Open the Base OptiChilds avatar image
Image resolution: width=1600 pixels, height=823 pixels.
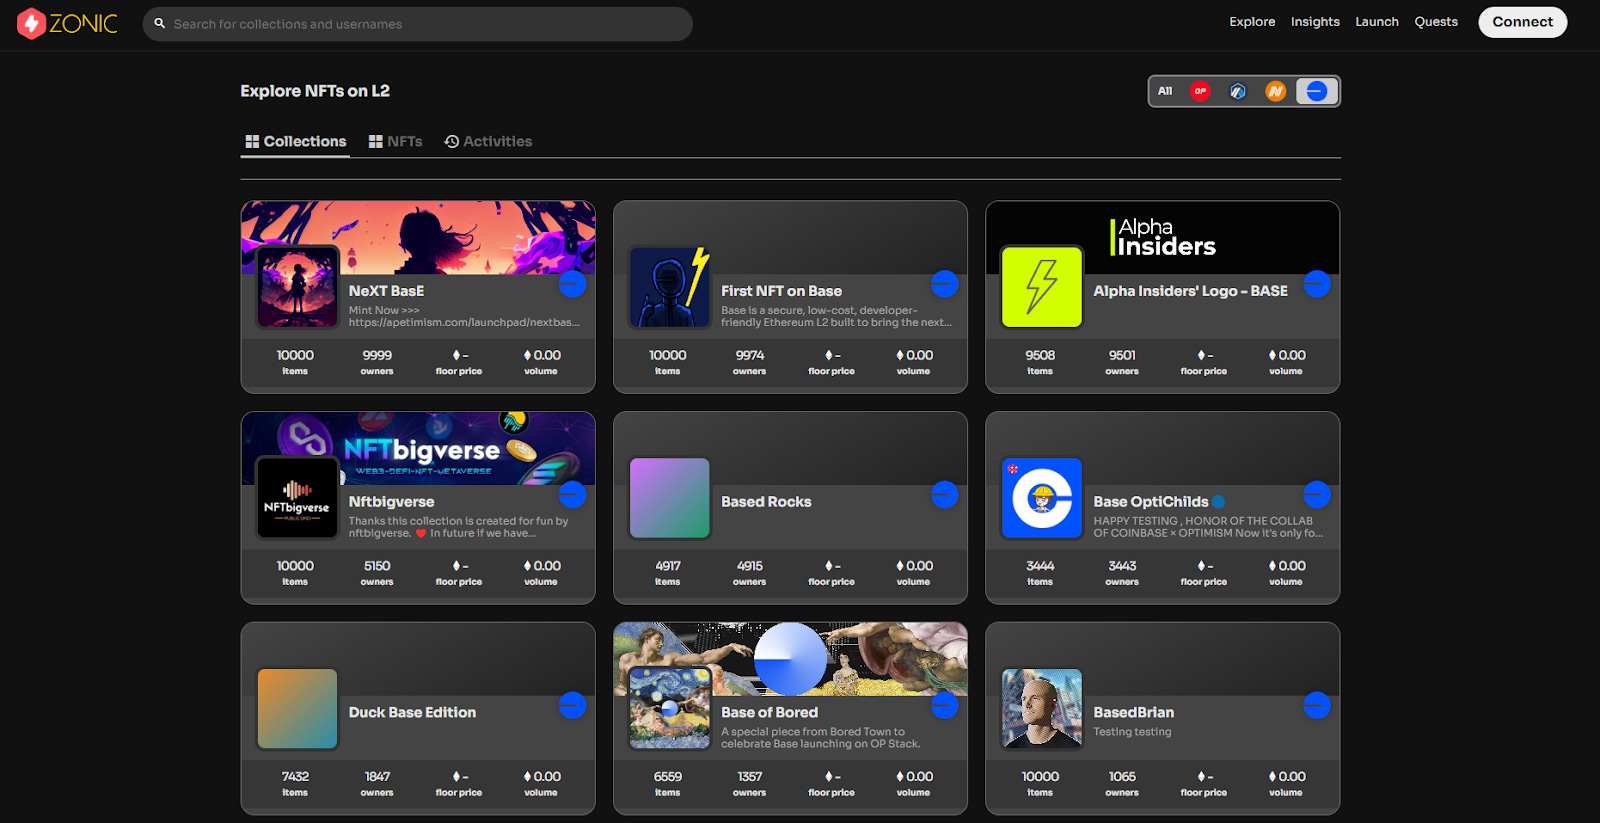pyautogui.click(x=1042, y=498)
